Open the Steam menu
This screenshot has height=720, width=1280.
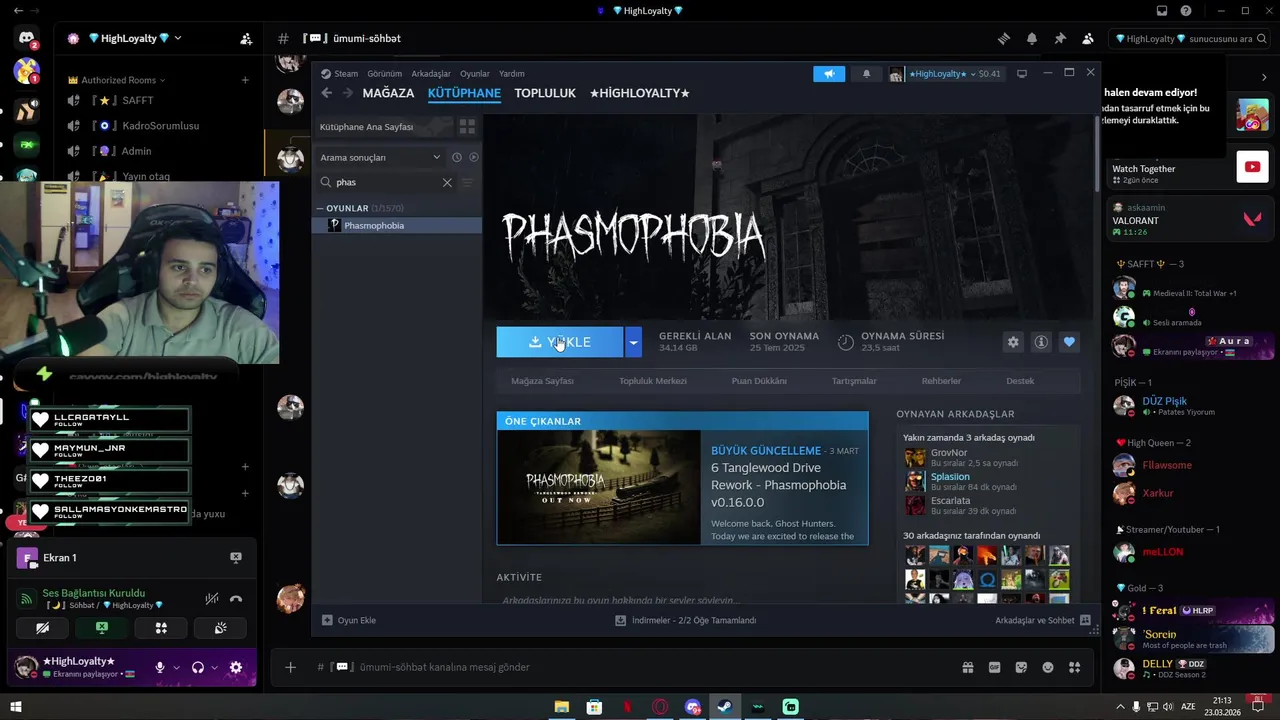pyautogui.click(x=346, y=74)
